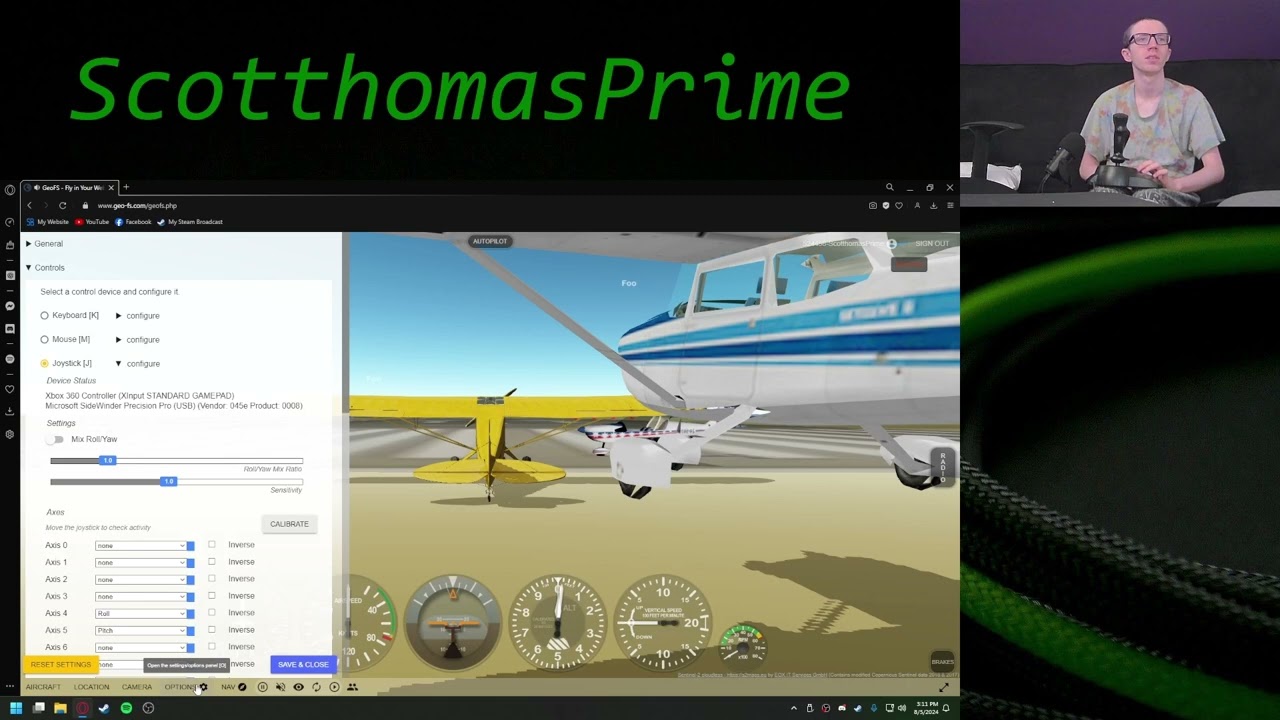Image resolution: width=1280 pixels, height=720 pixels.
Task: Check Inverse for Axis 4
Action: pyautogui.click(x=212, y=613)
